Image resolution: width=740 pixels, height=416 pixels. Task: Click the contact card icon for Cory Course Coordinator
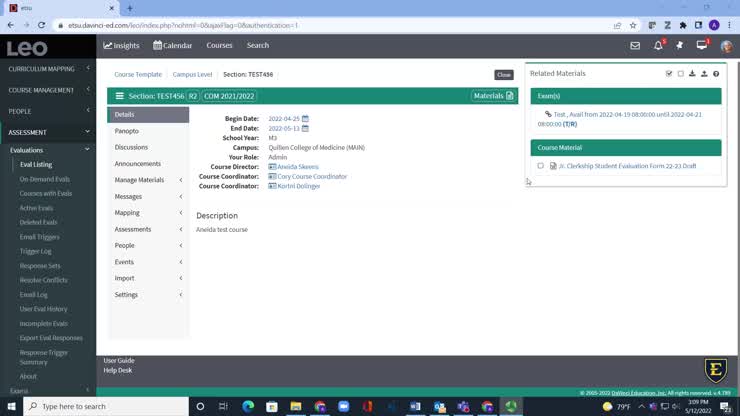coord(272,177)
